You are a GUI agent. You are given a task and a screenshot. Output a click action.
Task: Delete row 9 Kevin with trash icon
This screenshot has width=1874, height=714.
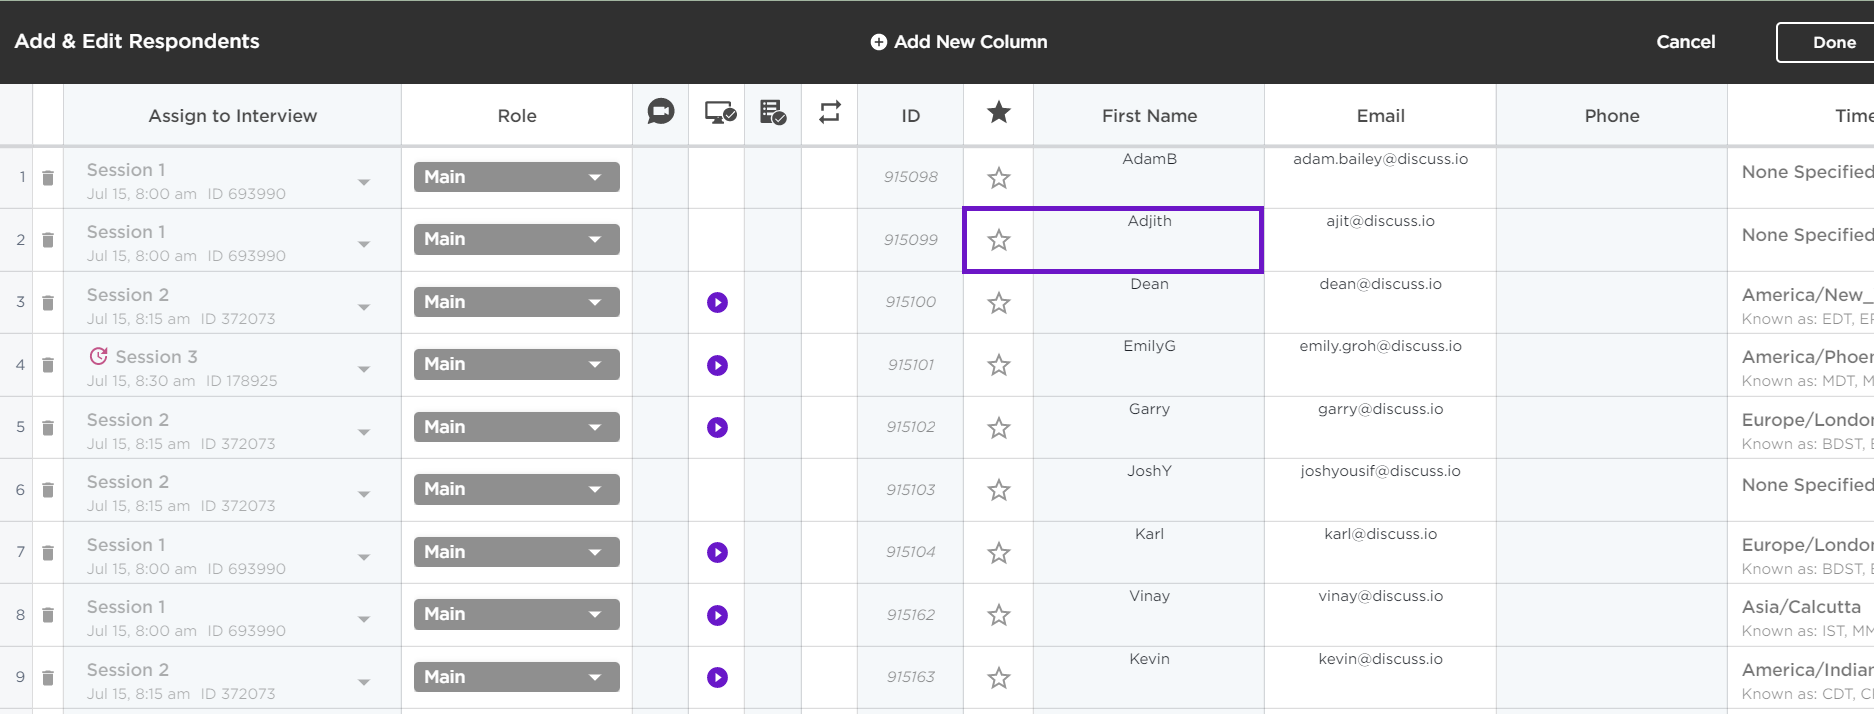48,677
